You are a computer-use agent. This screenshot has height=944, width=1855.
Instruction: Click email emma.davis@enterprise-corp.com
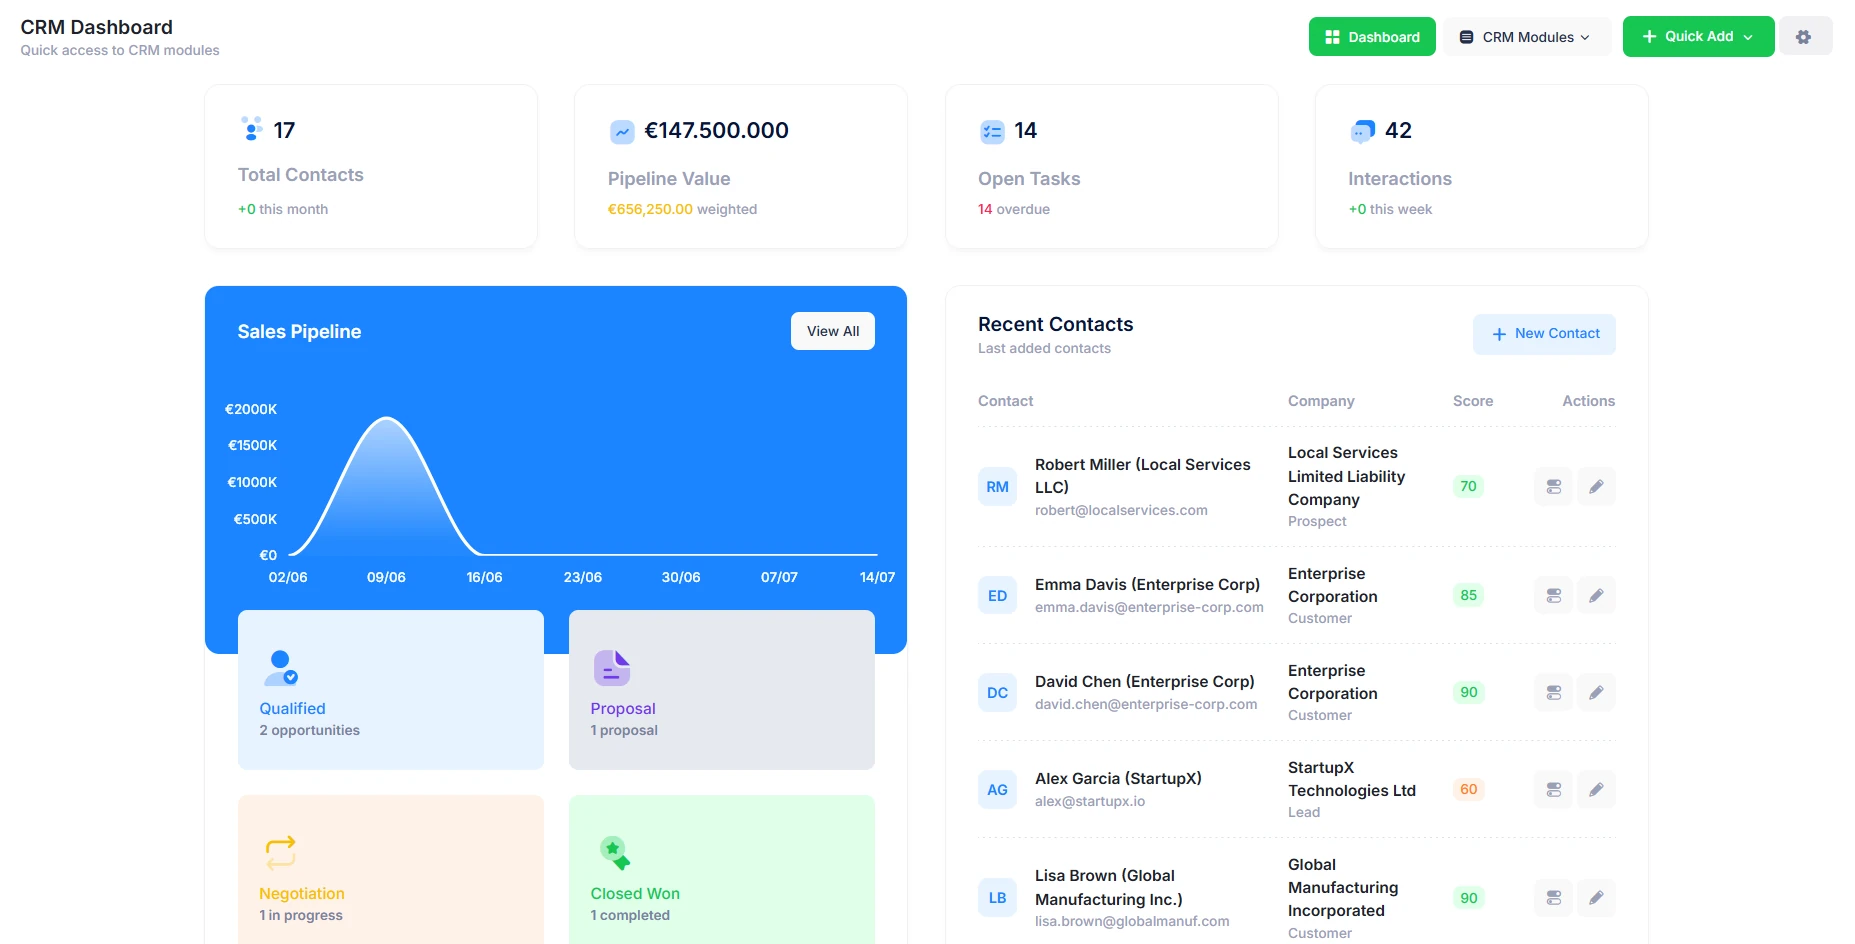click(1149, 607)
